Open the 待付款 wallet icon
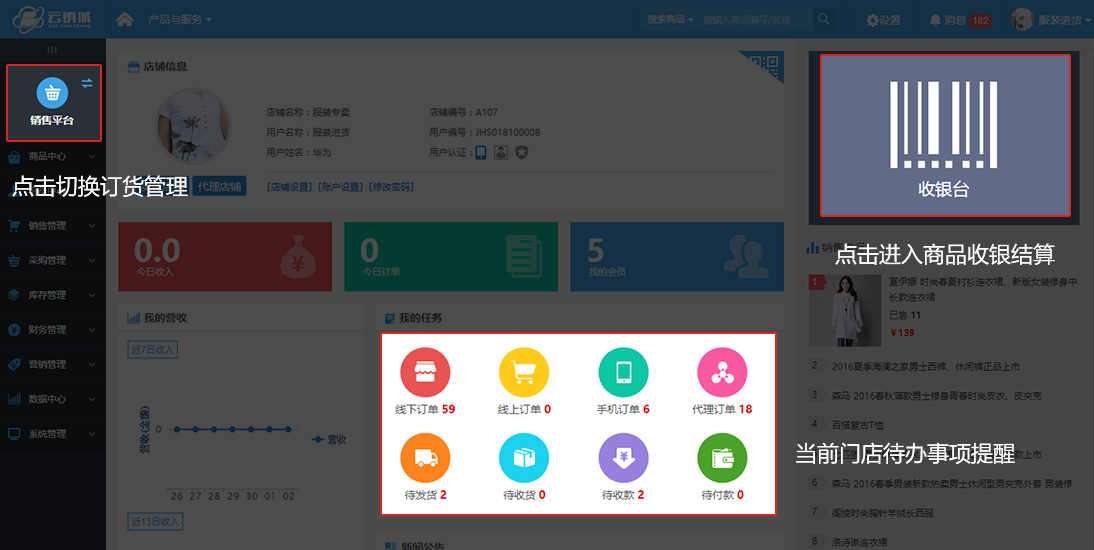The height and width of the screenshot is (550, 1094). click(x=722, y=458)
